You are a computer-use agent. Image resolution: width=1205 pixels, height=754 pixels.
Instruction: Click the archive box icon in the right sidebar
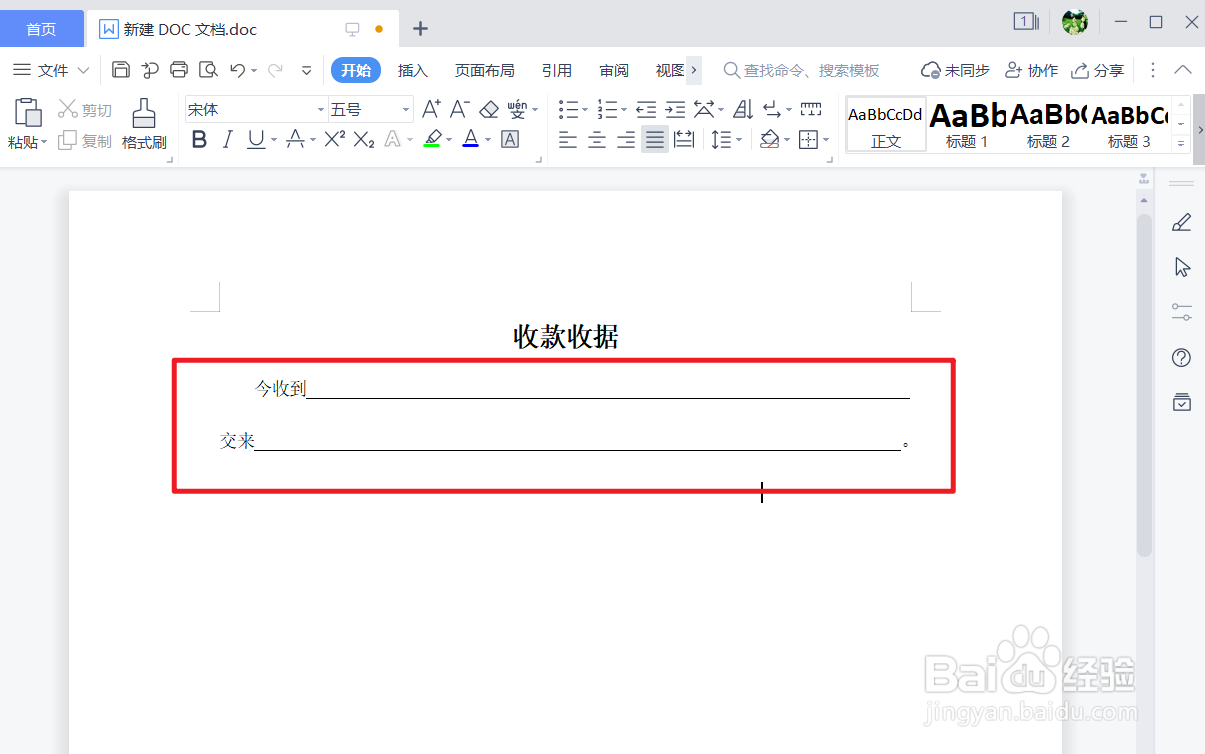(1182, 402)
